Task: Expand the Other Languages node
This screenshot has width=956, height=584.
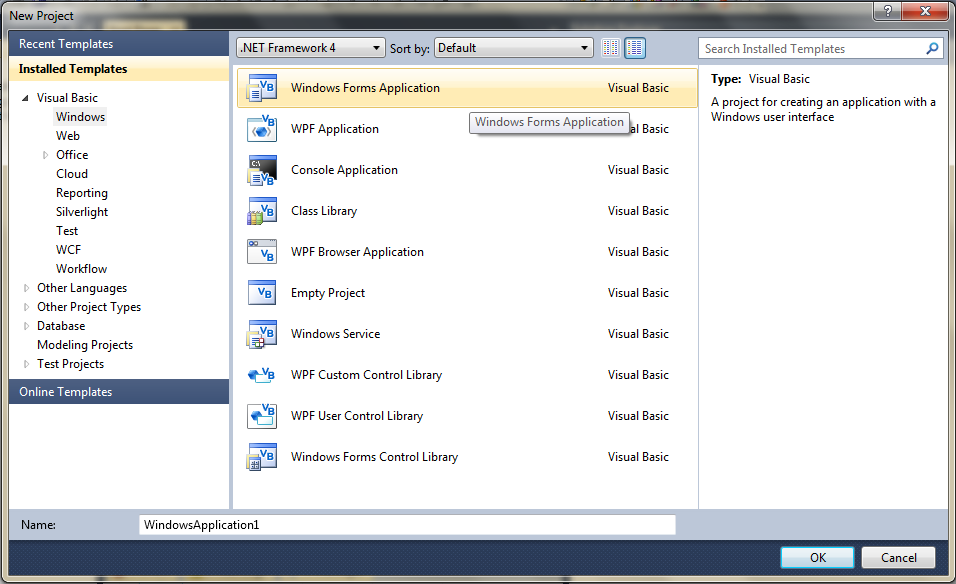Action: click(x=26, y=288)
